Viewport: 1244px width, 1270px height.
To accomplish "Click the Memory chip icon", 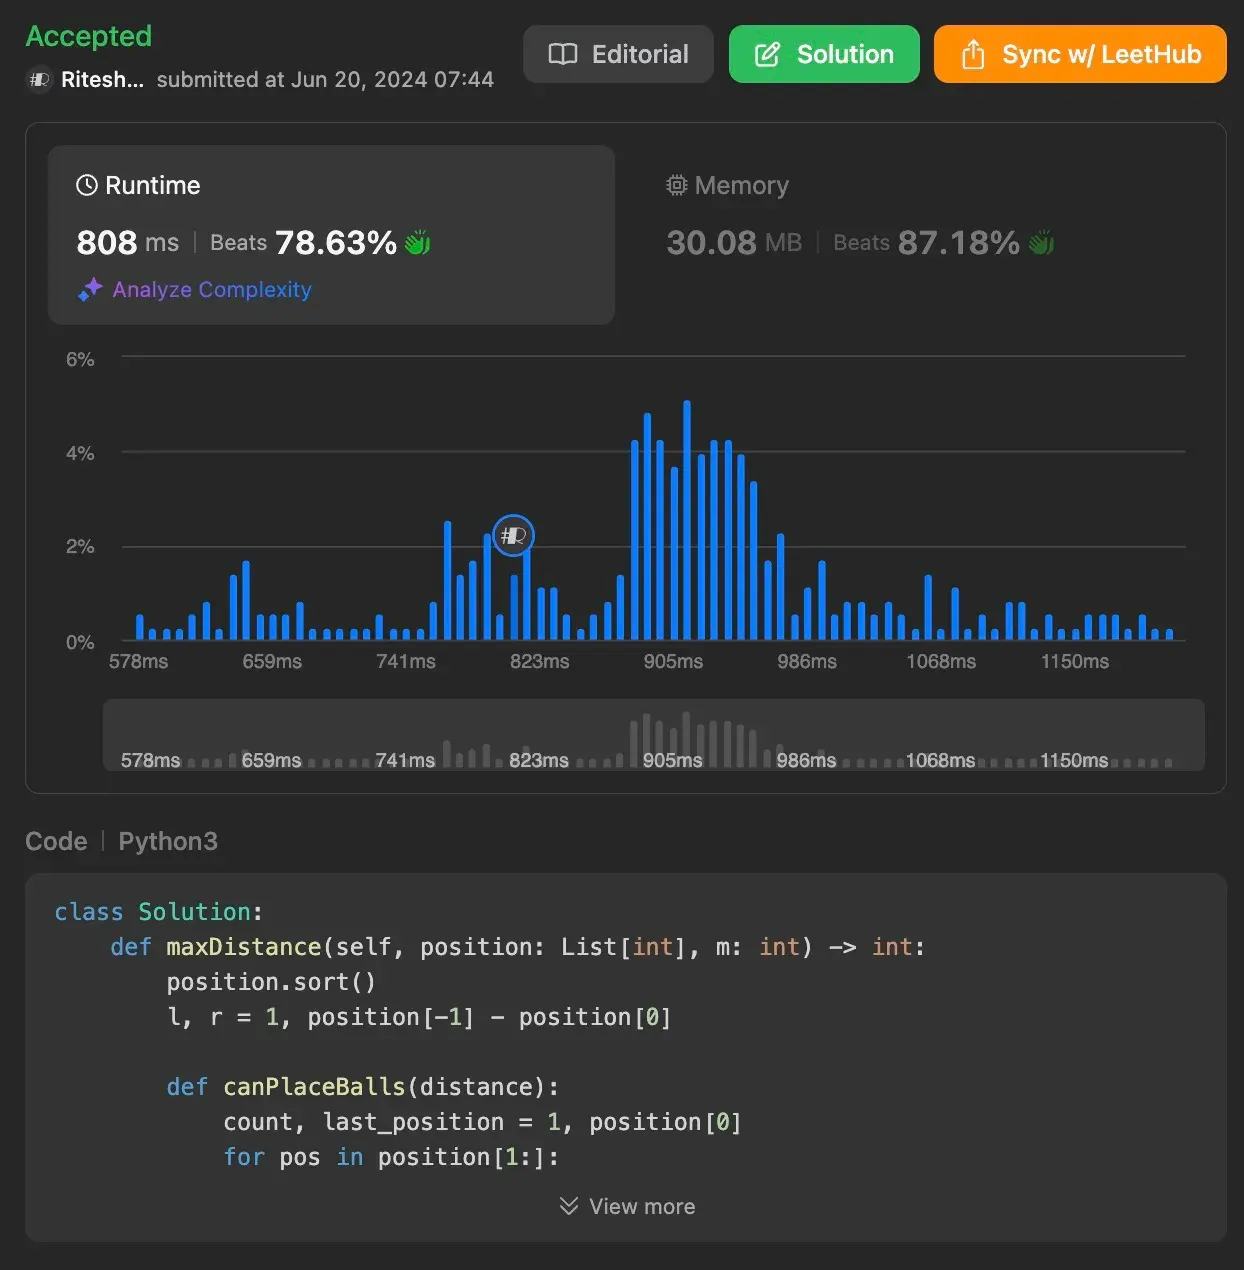I will point(677,185).
